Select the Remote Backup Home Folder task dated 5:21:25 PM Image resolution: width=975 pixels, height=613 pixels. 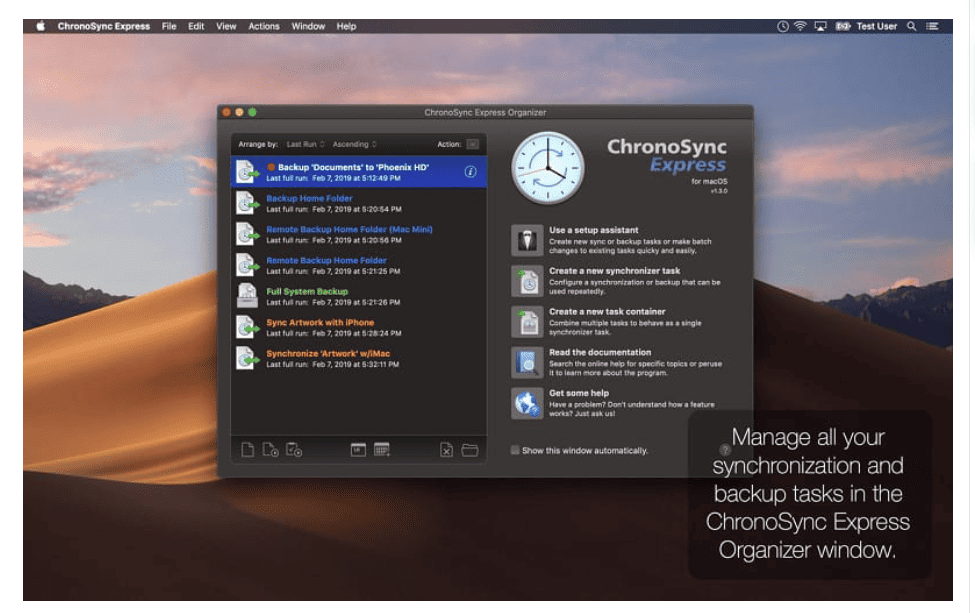coord(359,265)
